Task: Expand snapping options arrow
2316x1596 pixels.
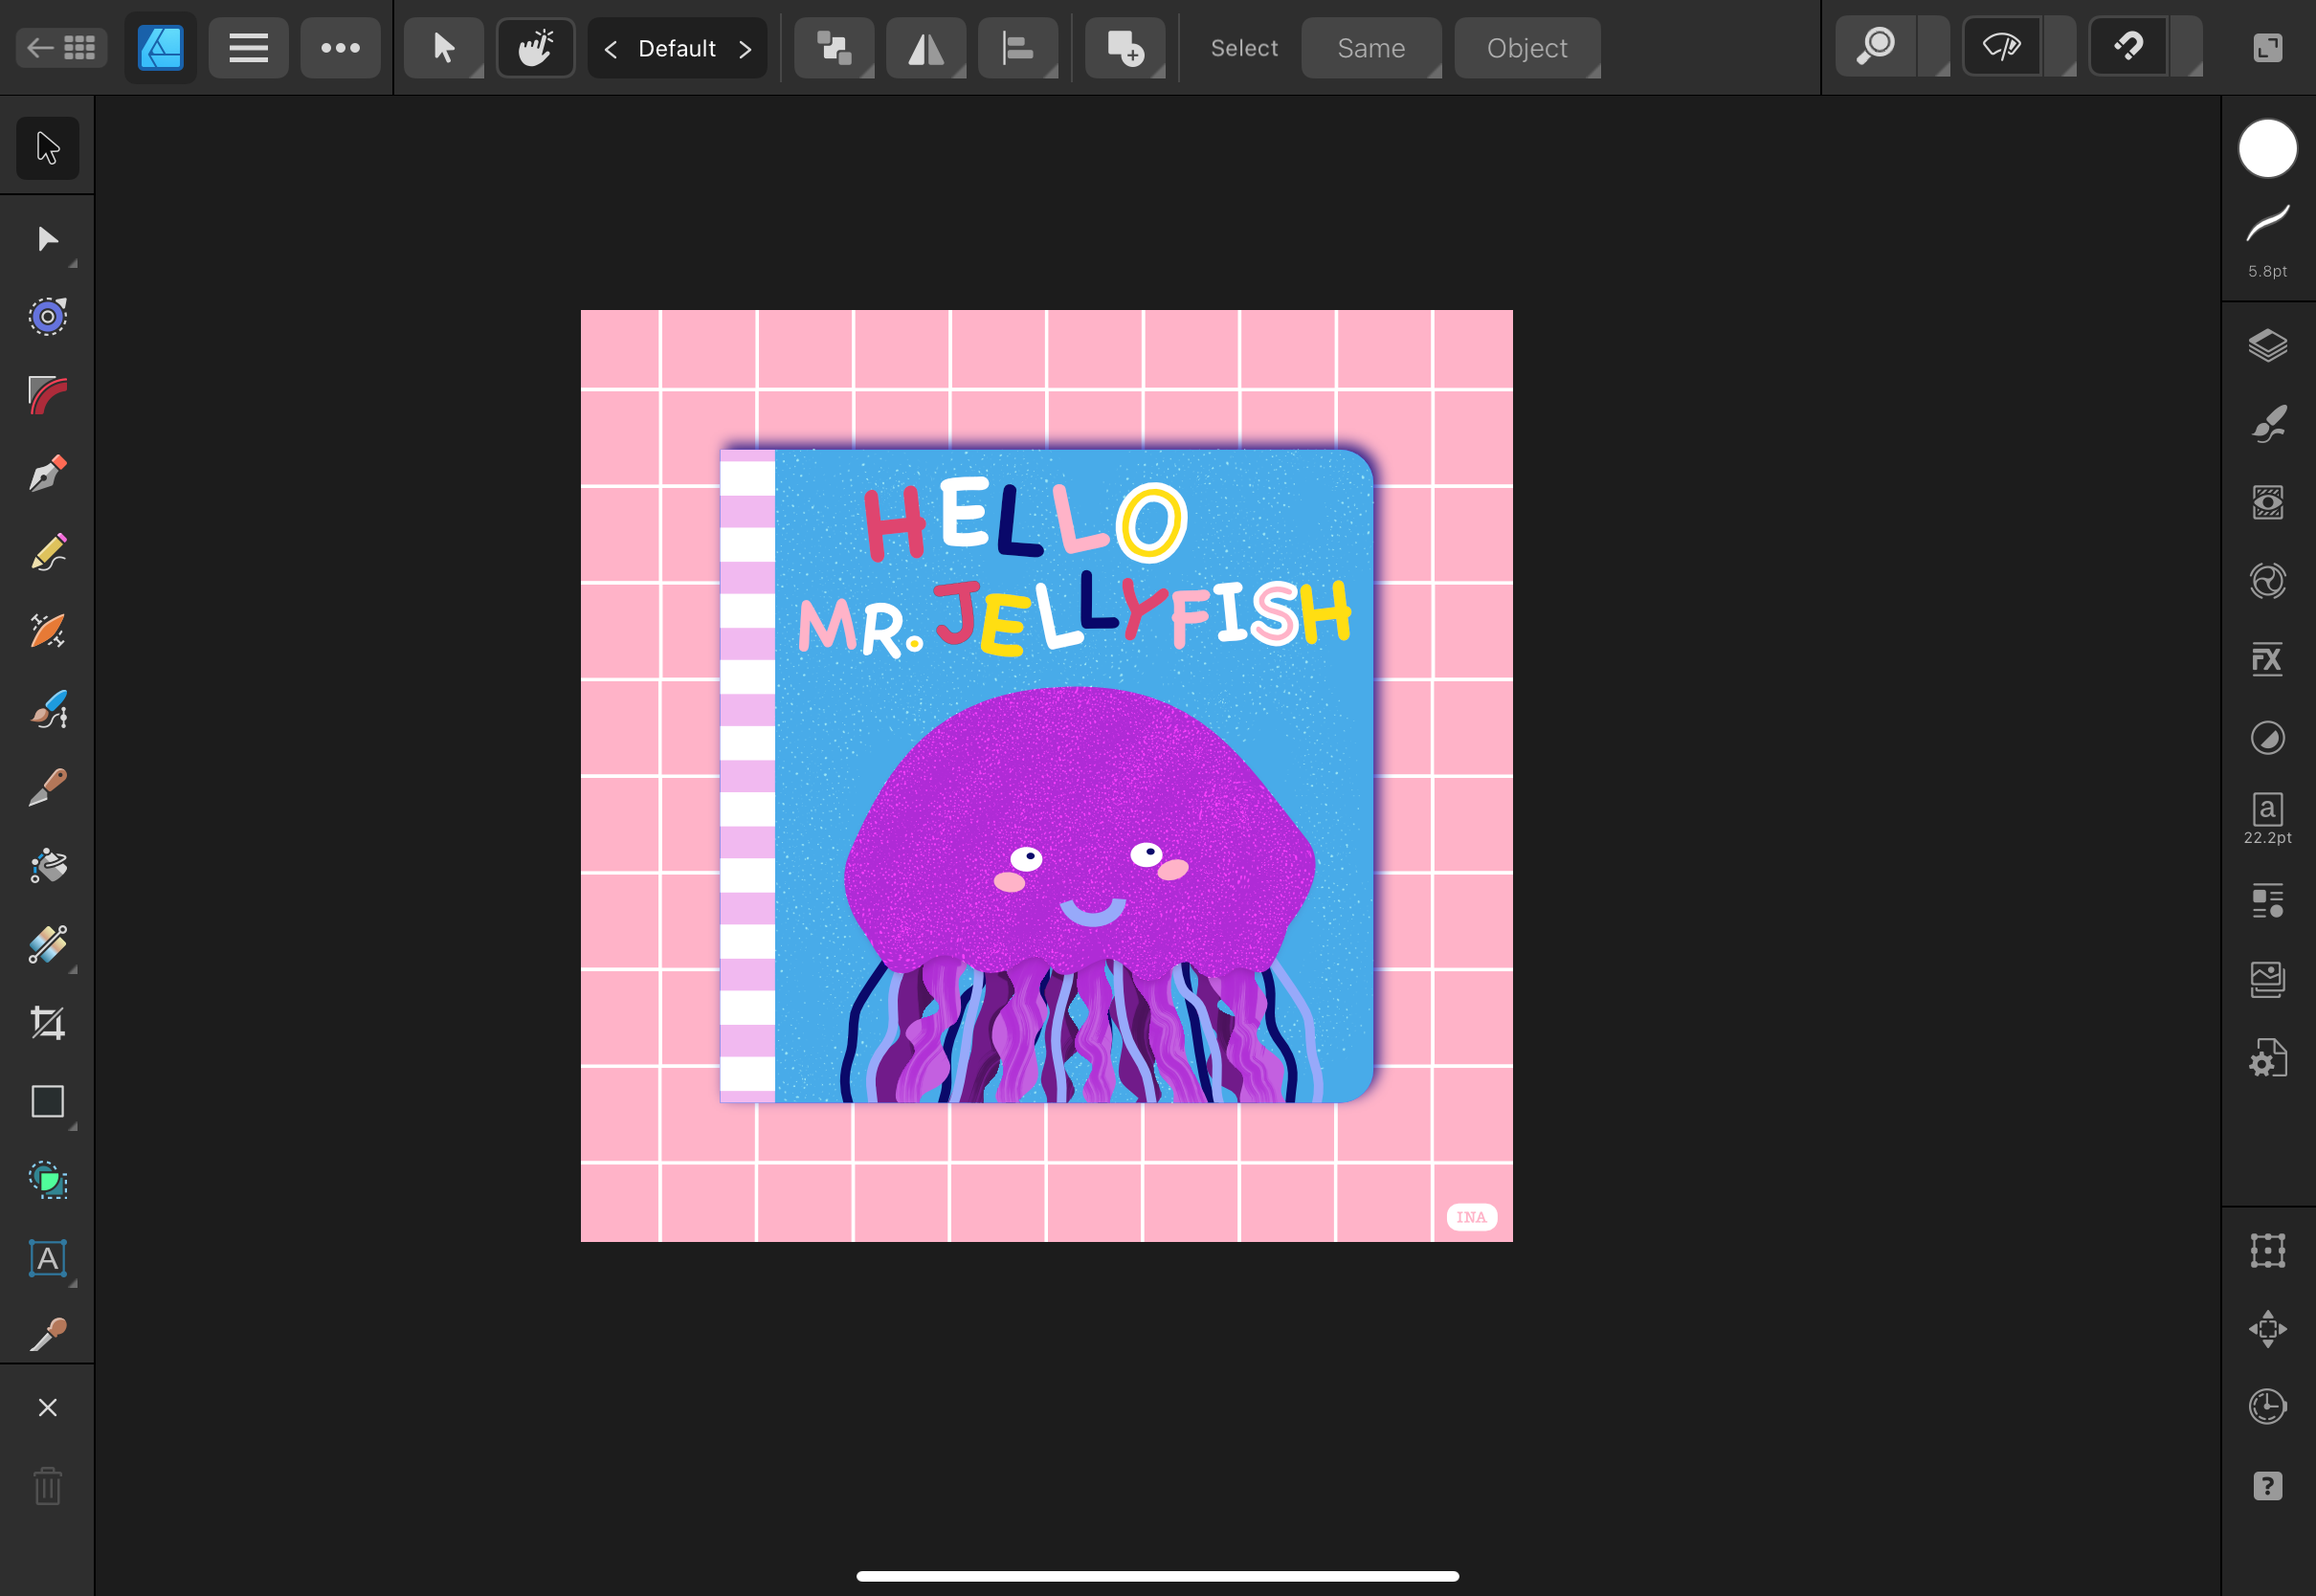Action: pos(2187,47)
